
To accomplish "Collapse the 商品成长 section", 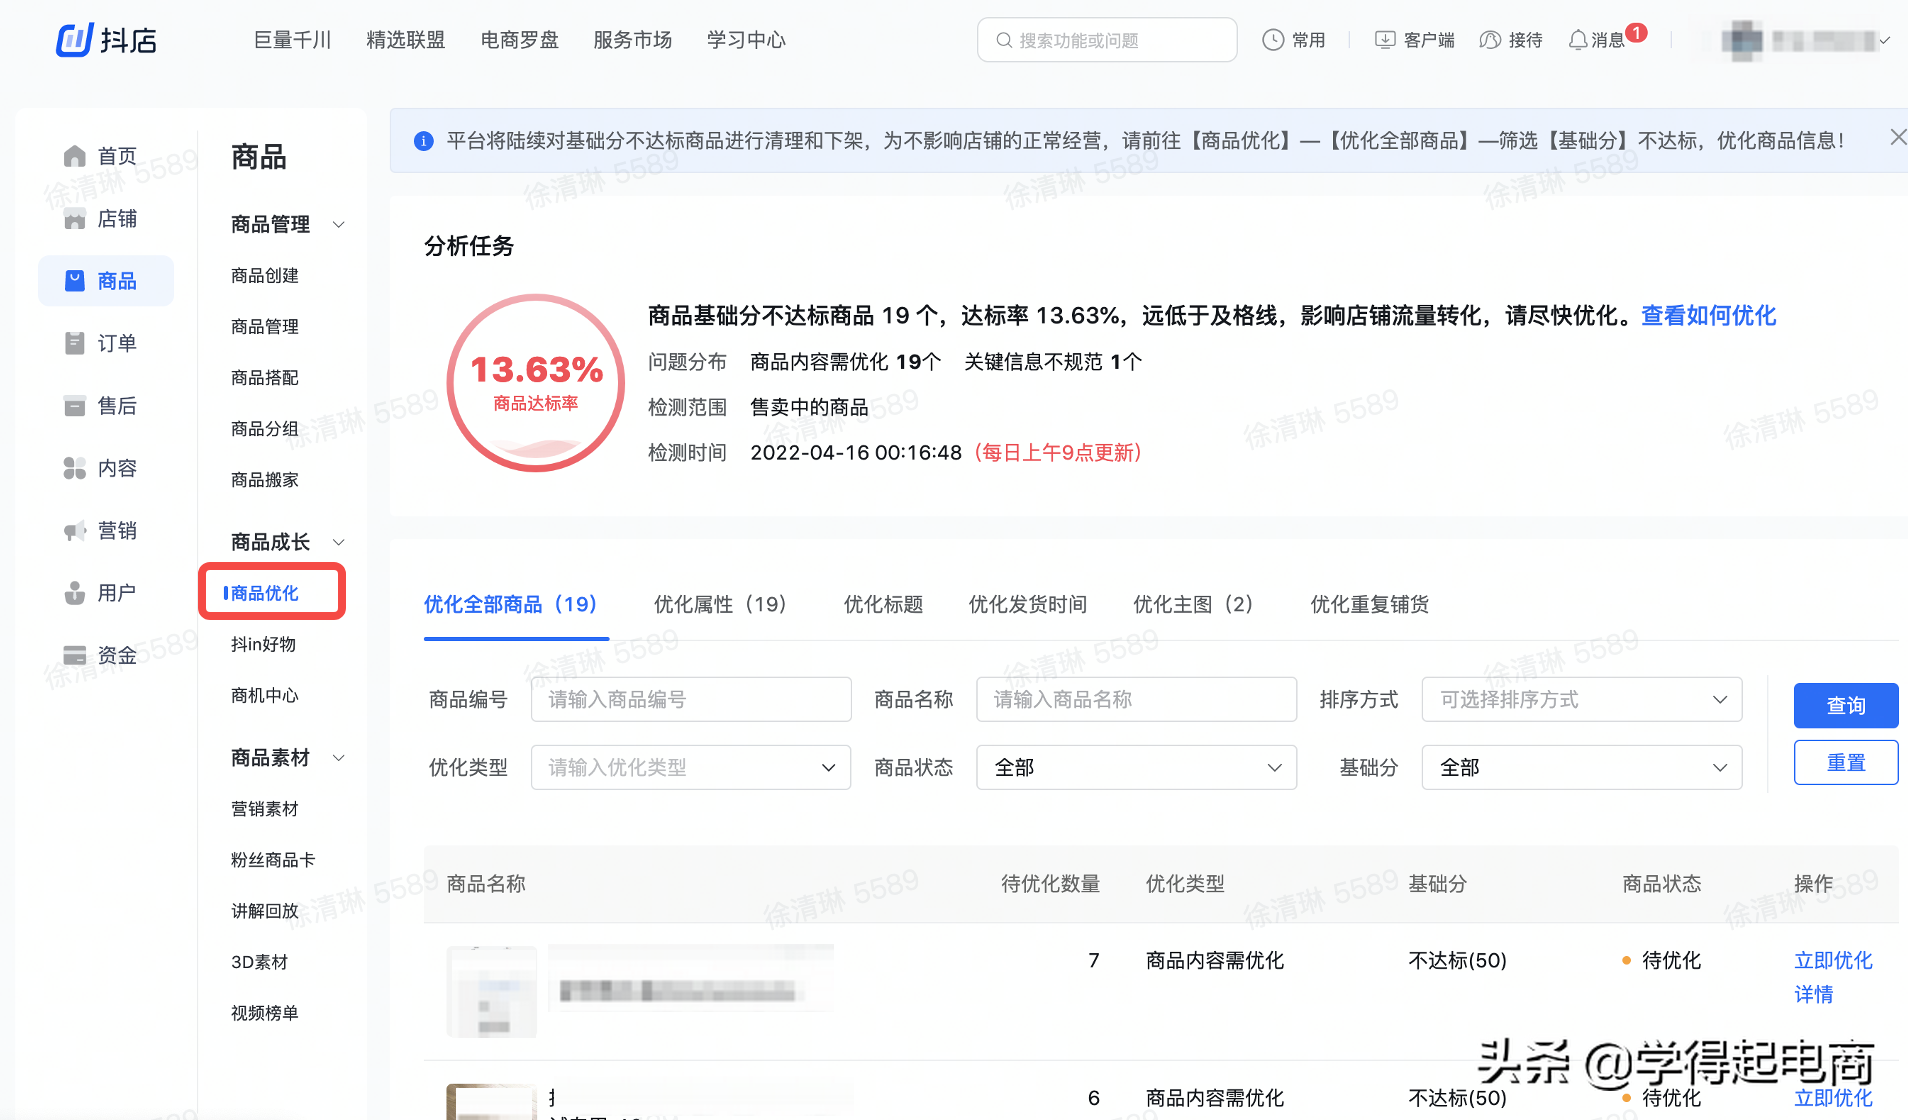I will tap(339, 542).
